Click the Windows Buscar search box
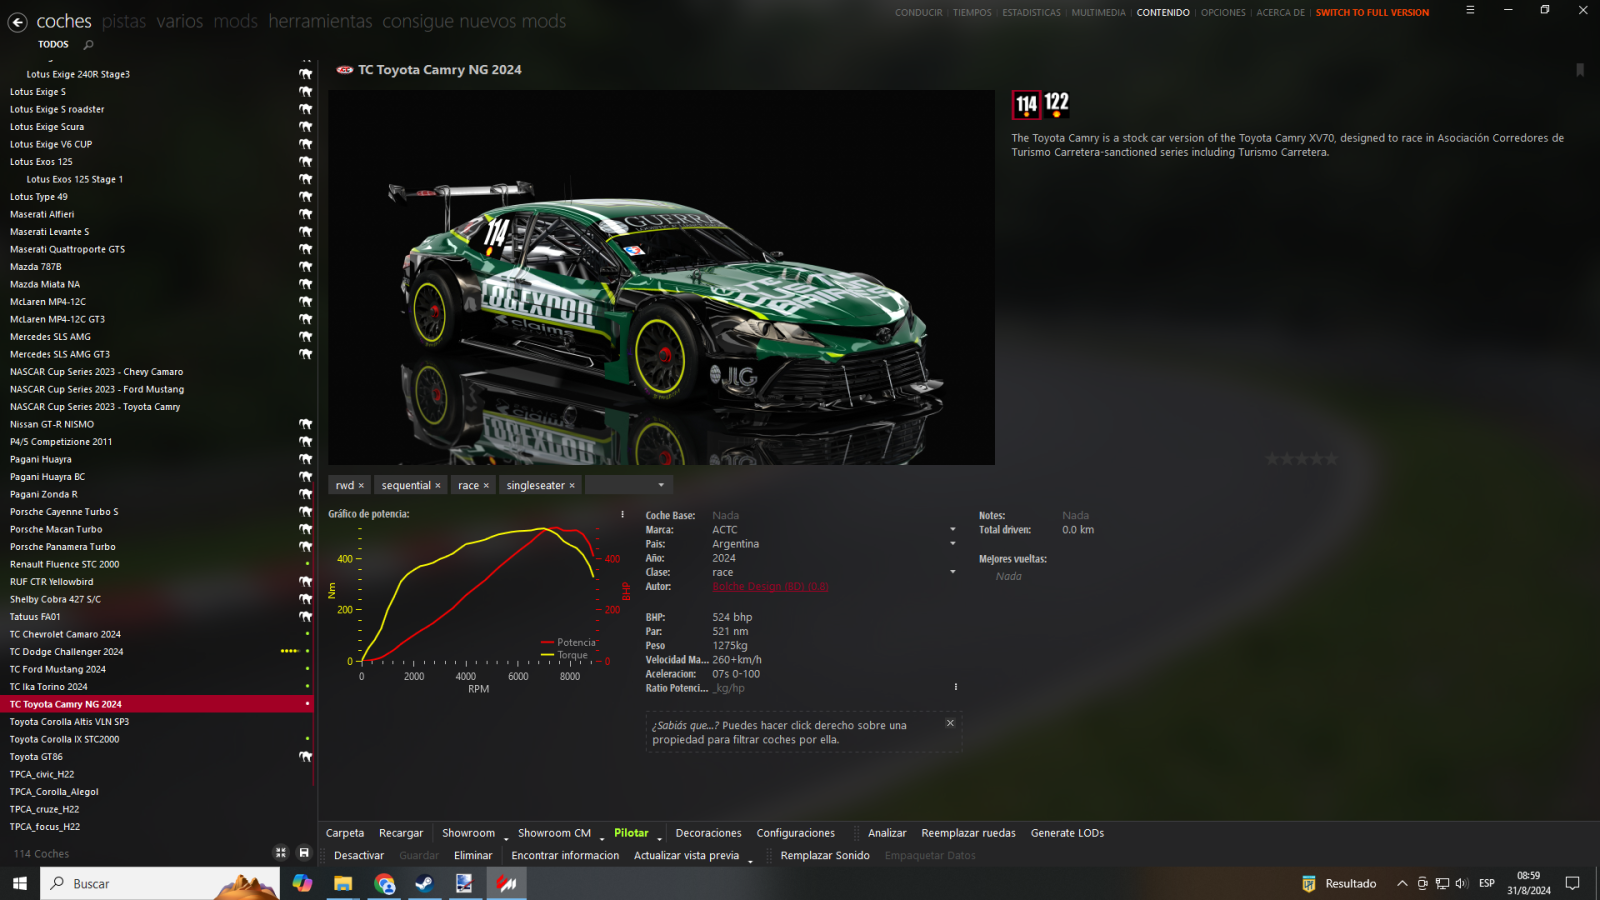Screen dimensions: 1600x900 point(160,883)
